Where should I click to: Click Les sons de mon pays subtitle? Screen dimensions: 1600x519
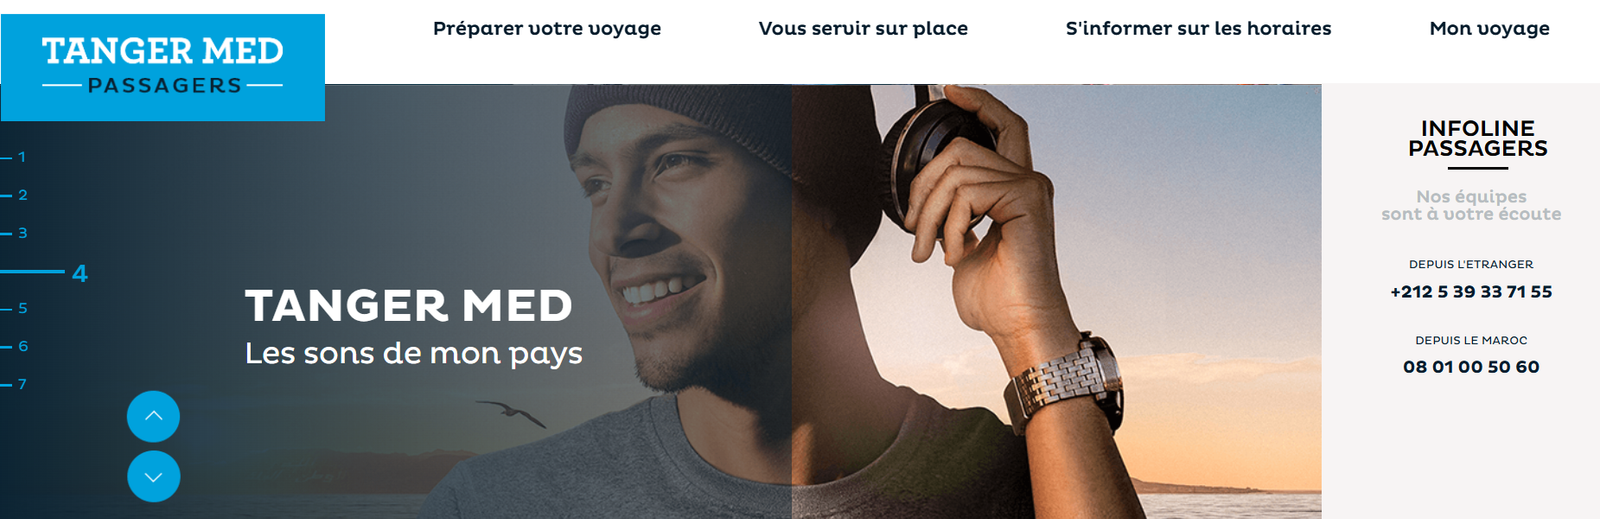point(413,354)
